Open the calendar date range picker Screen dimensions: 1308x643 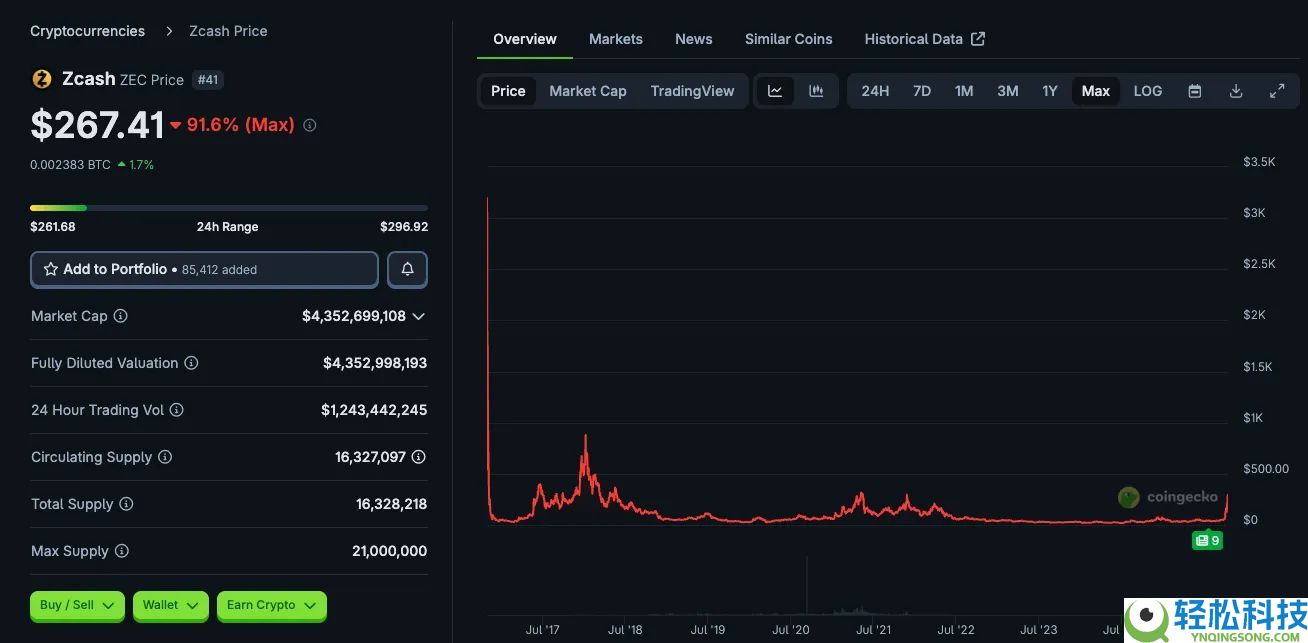coord(1194,91)
